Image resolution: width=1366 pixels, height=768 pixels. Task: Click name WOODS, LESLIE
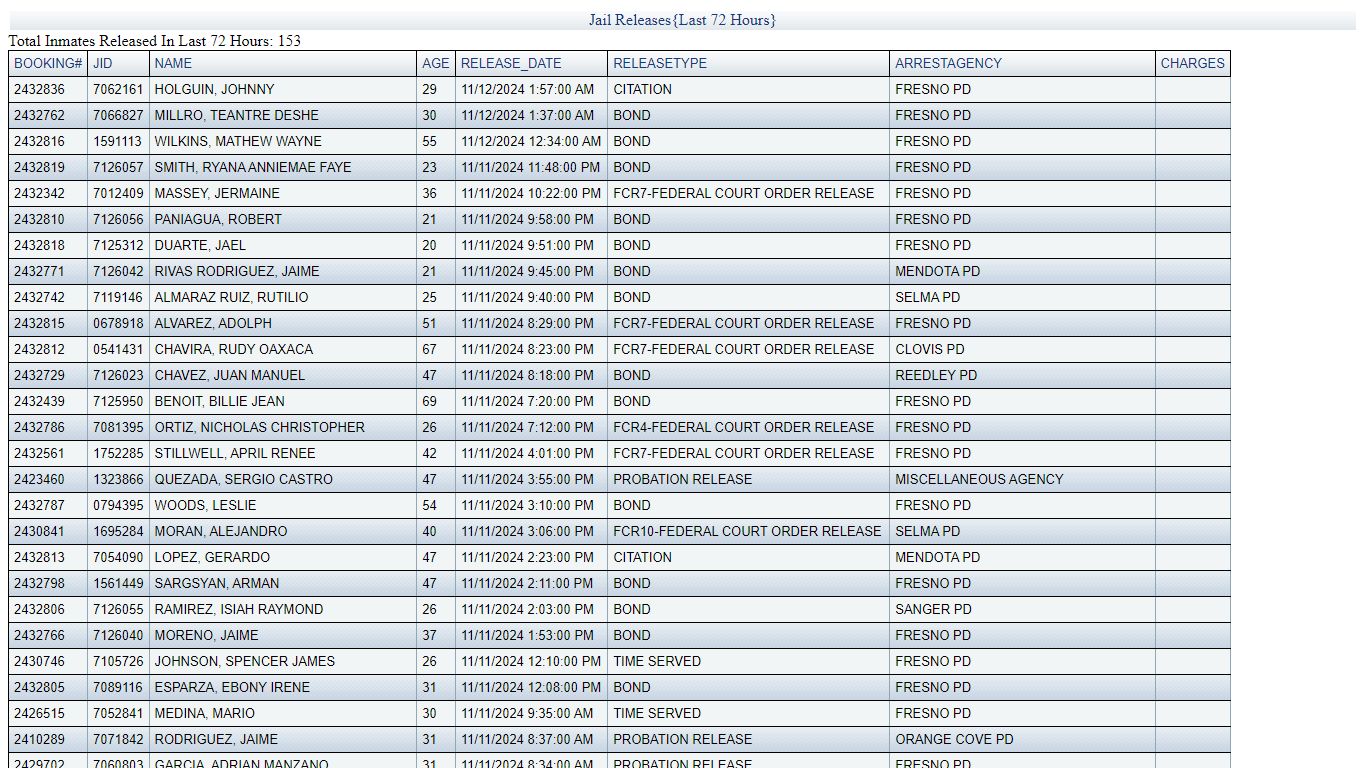coord(205,505)
